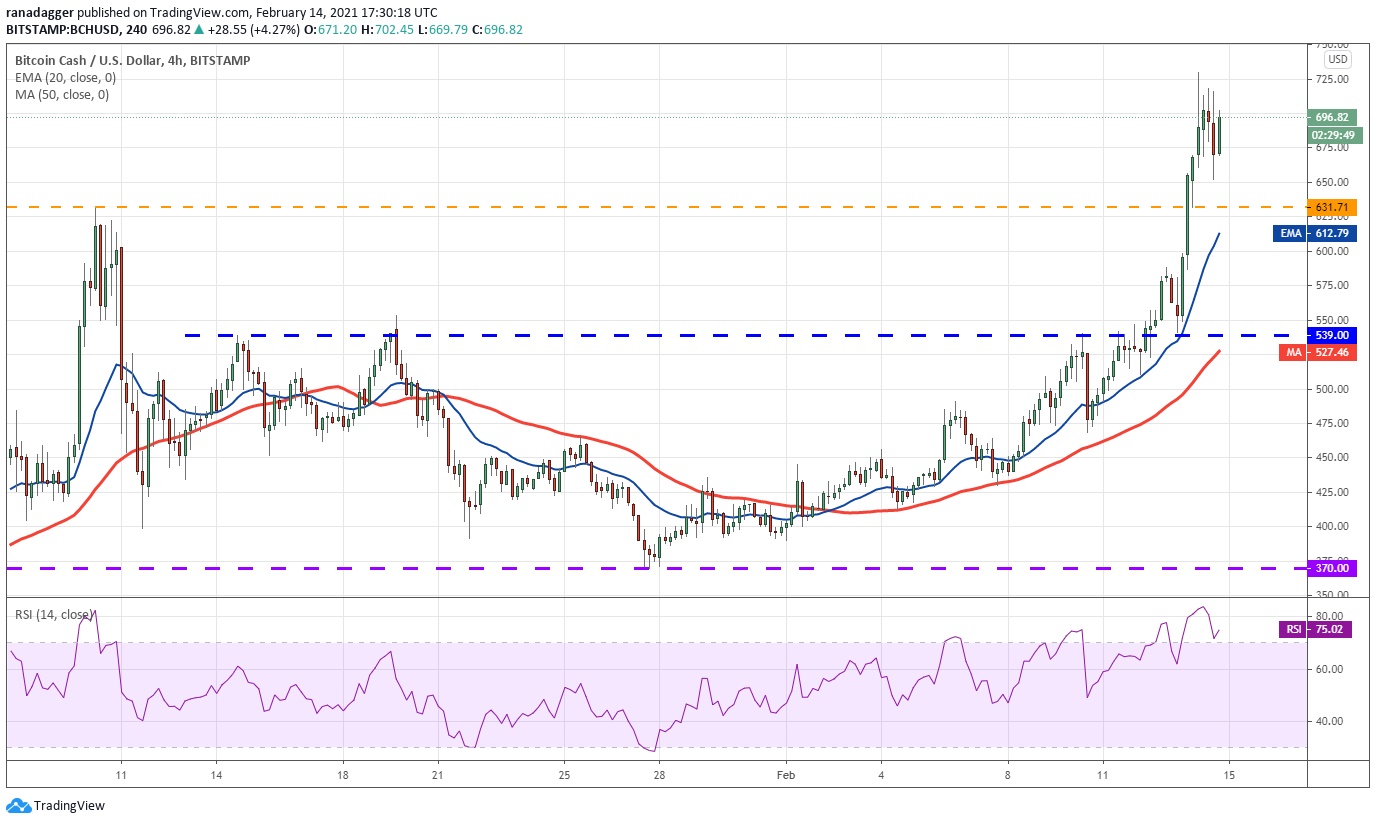Click the 18 date on the time axis
This screenshot has width=1376, height=824.
342,775
